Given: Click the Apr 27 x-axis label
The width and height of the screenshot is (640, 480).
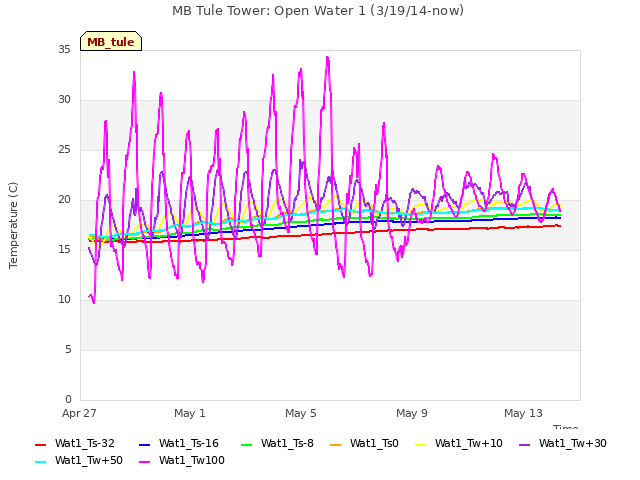Looking at the screenshot, I should pos(79,413).
